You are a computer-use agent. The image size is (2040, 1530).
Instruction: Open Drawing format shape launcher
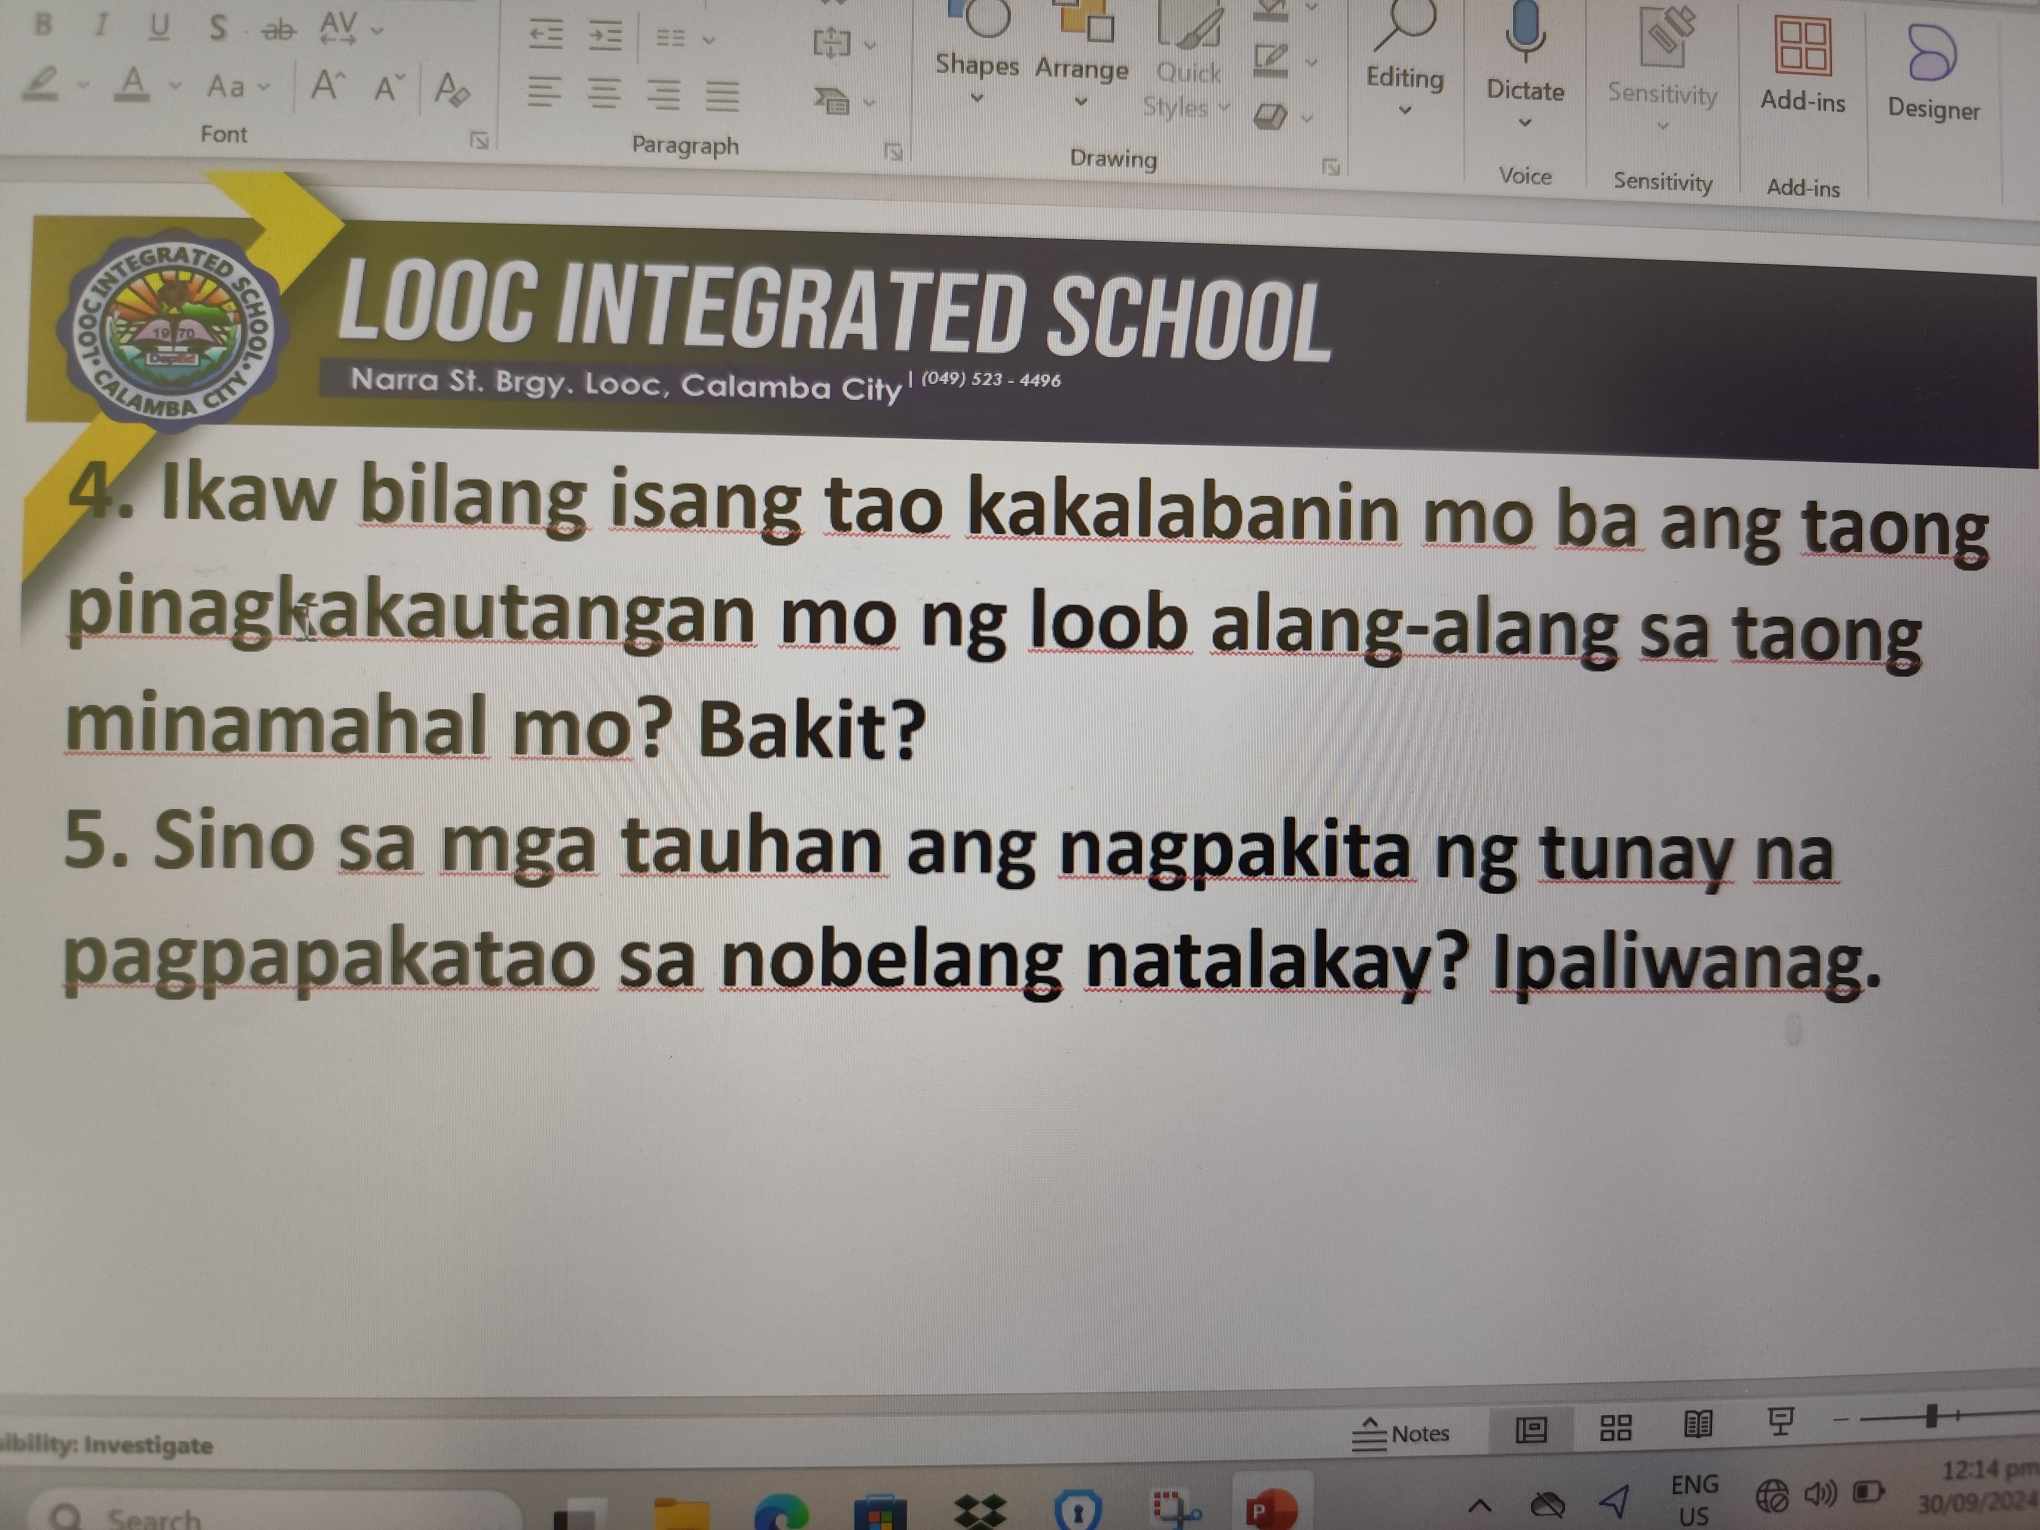tap(1331, 166)
